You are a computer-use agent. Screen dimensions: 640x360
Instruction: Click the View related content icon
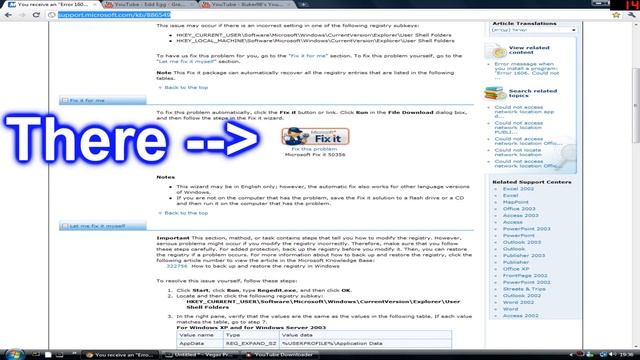click(x=496, y=51)
